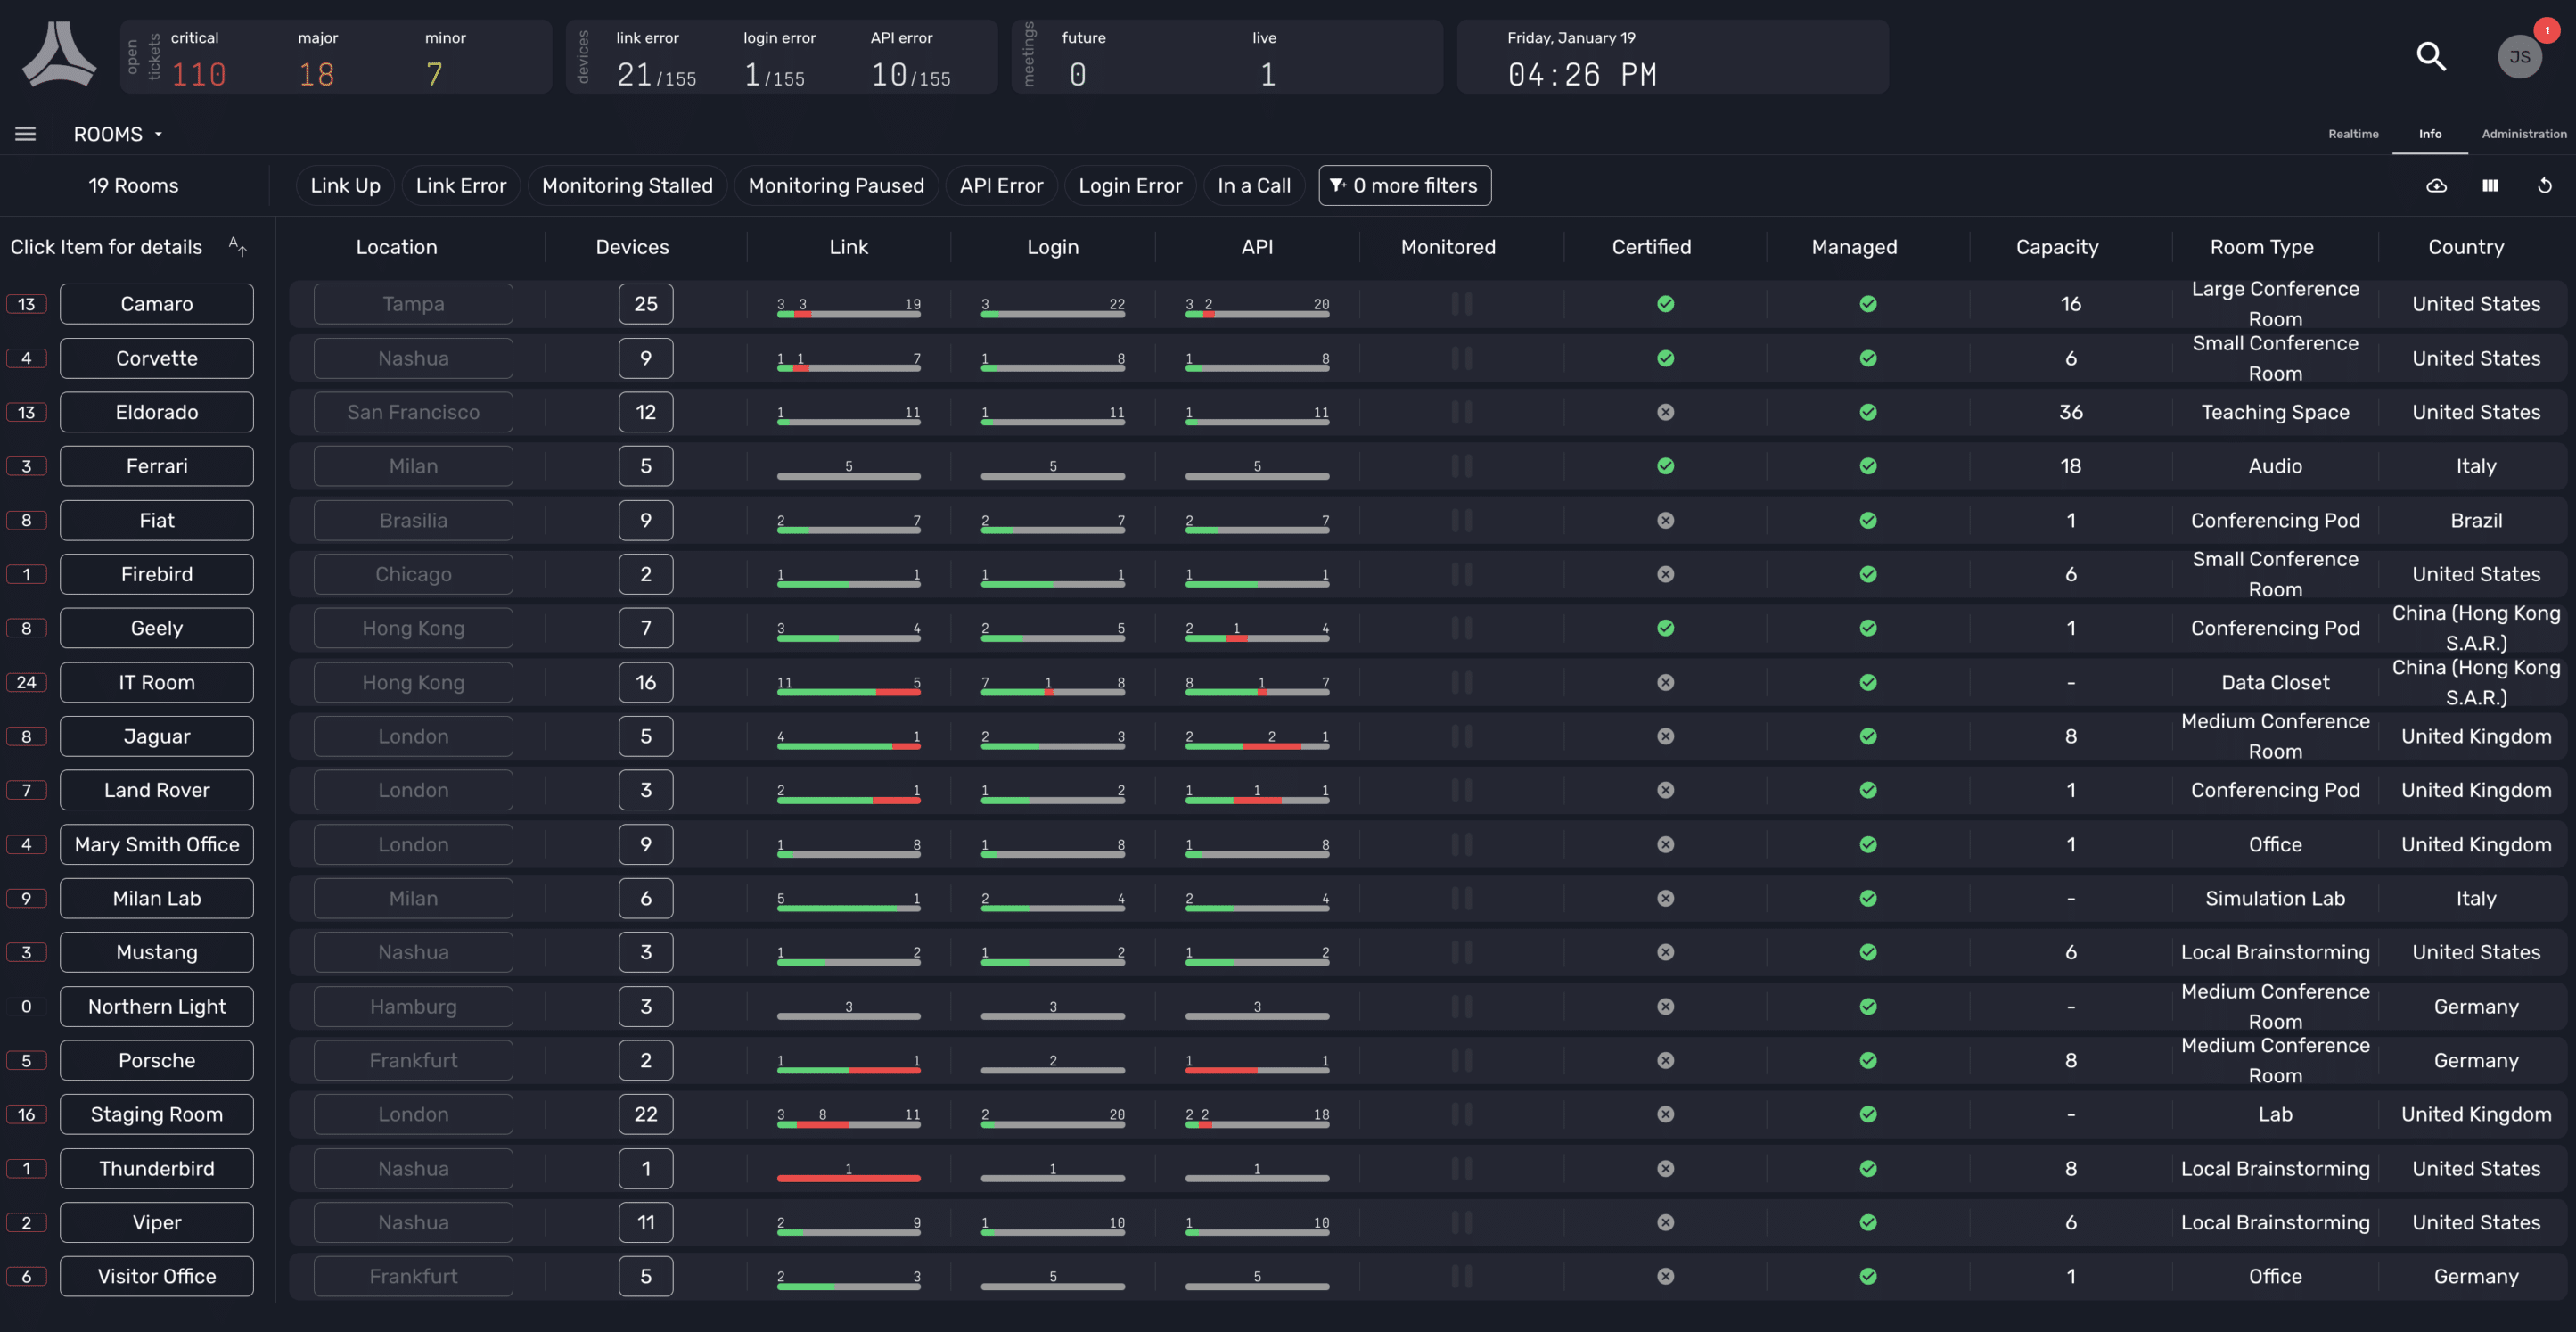Screen dimensions: 2576x1332
Task: Click the Link progress bar for Eldorado
Action: tap(848, 421)
